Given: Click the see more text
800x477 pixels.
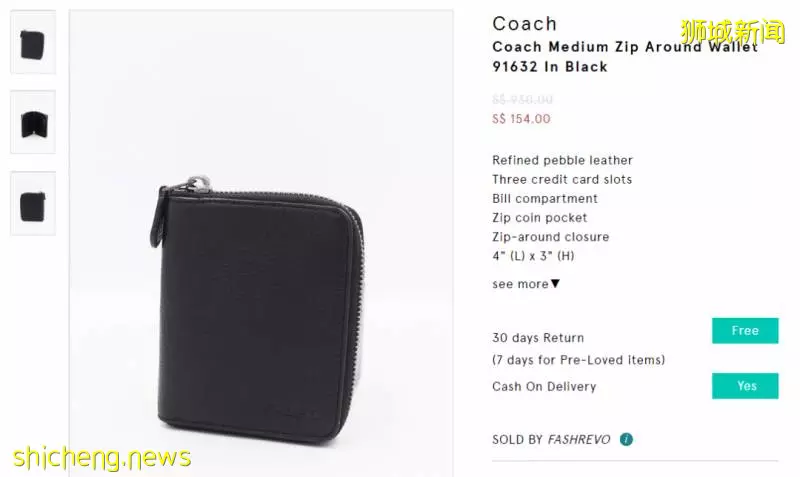Looking at the screenshot, I should (x=520, y=284).
